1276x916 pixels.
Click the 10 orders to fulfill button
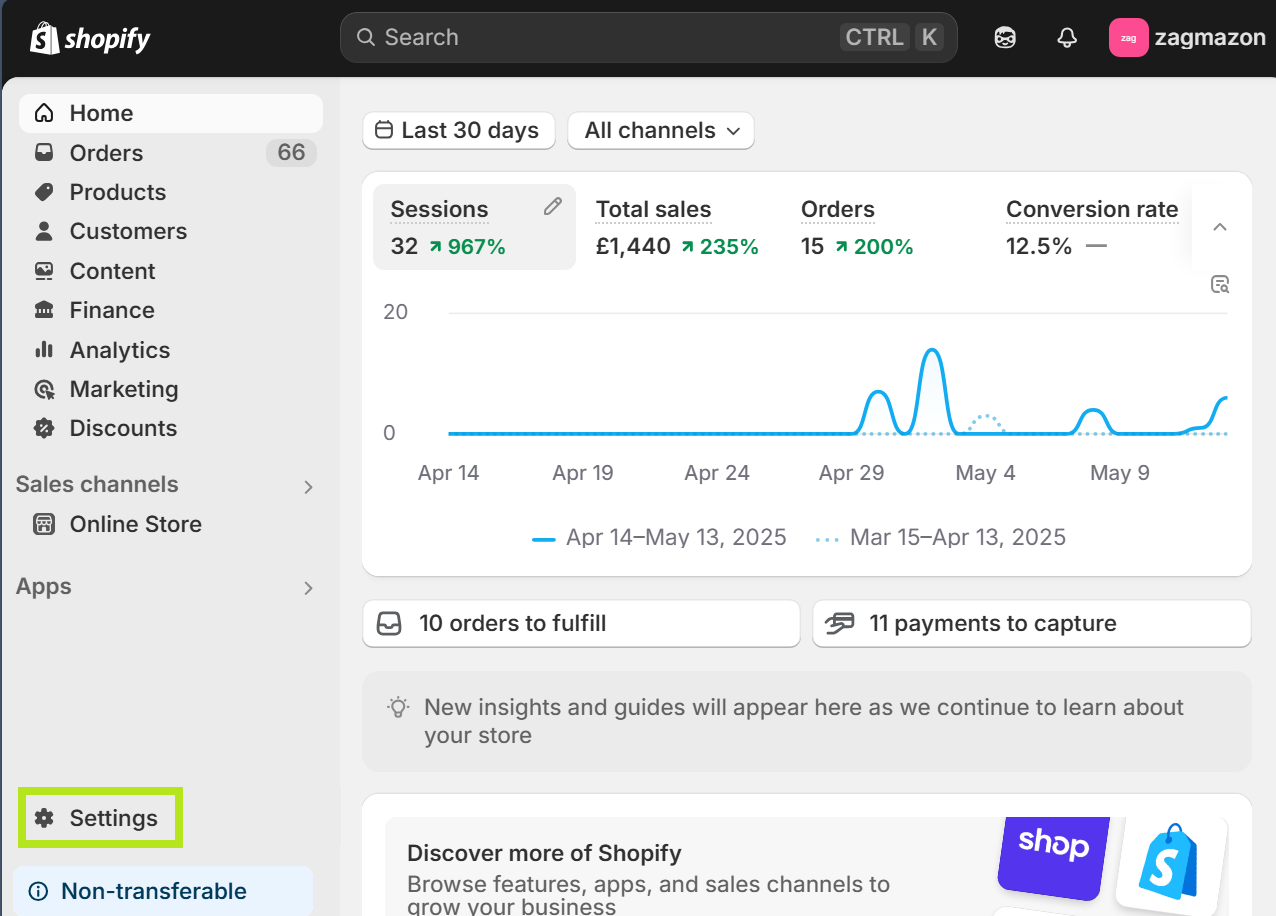[x=581, y=624]
